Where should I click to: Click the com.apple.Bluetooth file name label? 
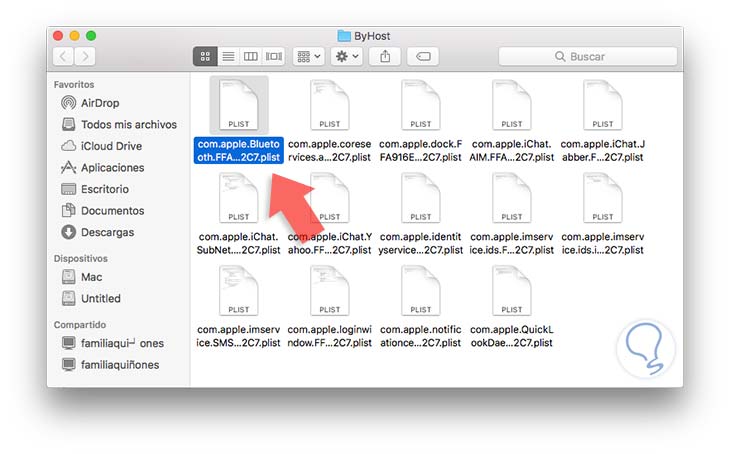(238, 150)
